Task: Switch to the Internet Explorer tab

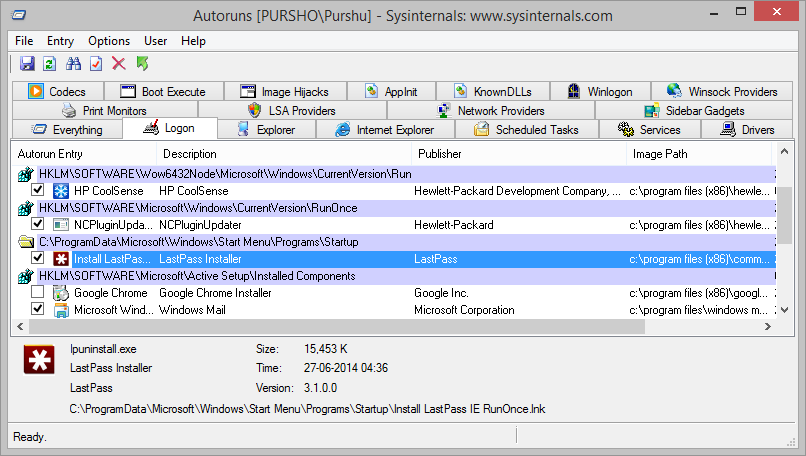Action: [385, 130]
